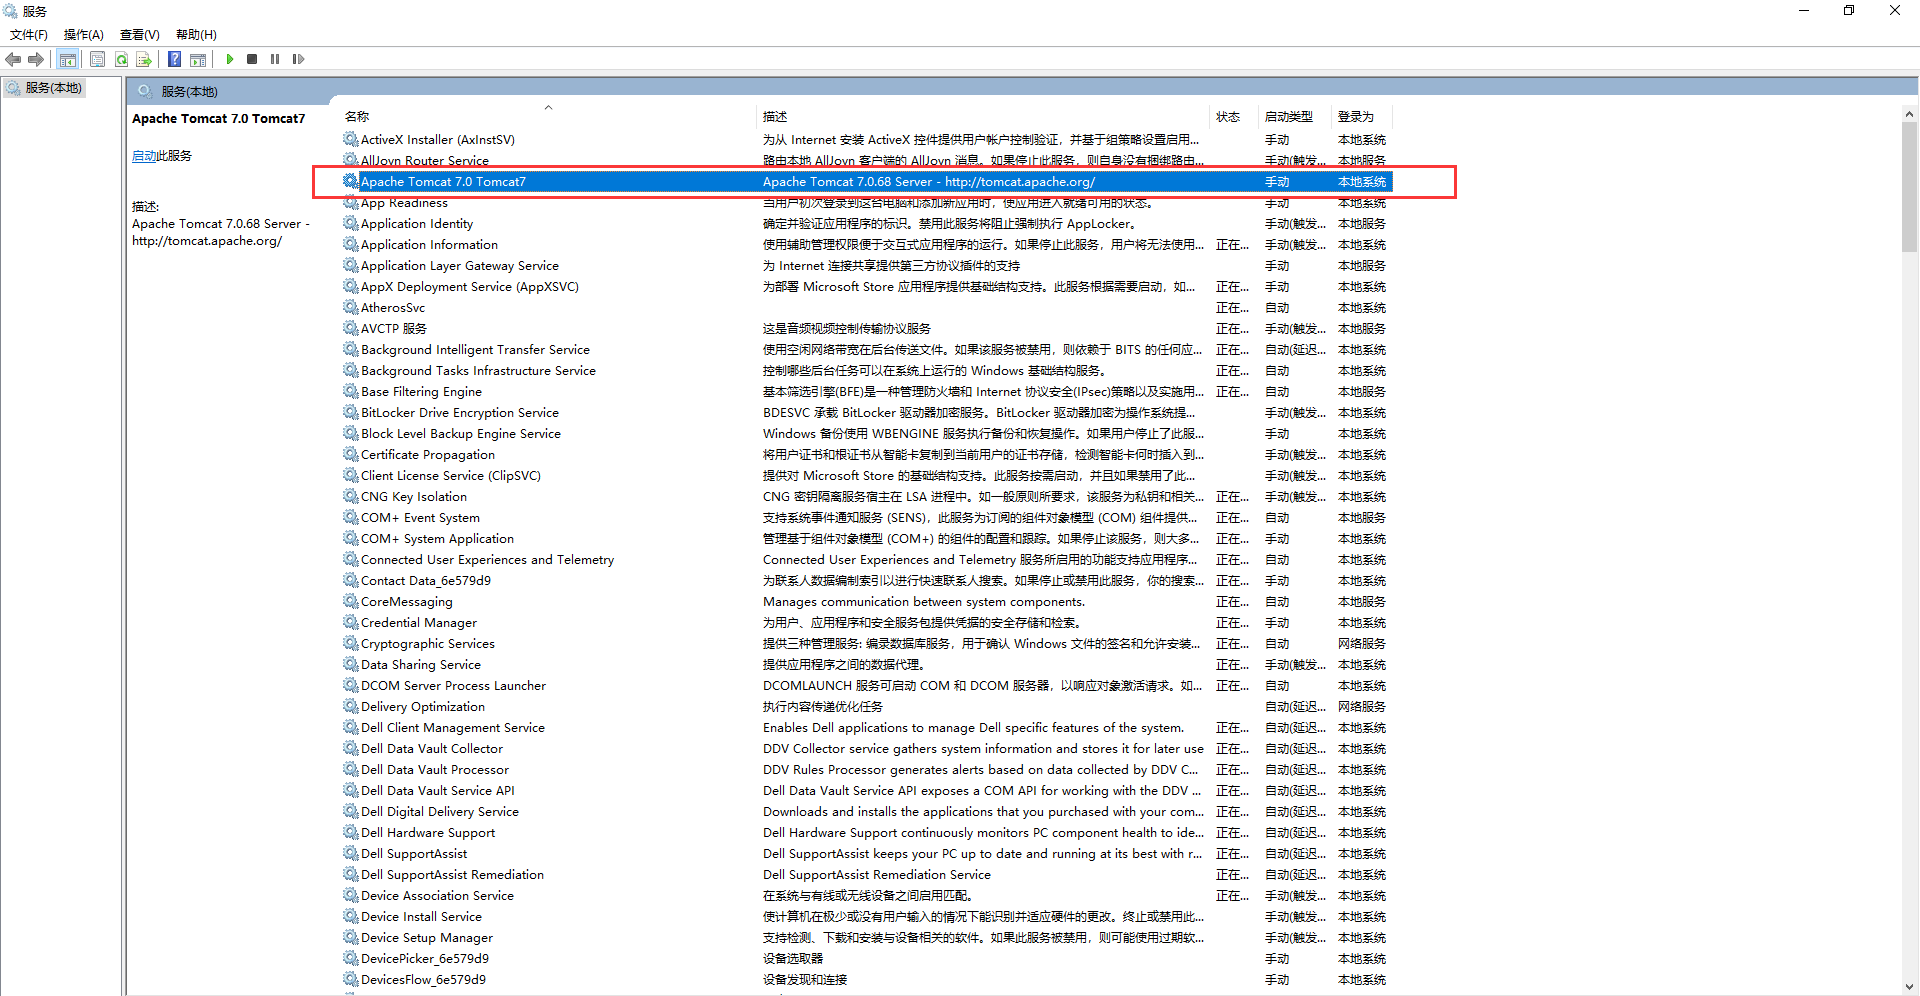Click the gear icon beside Device Install Service

(x=351, y=916)
